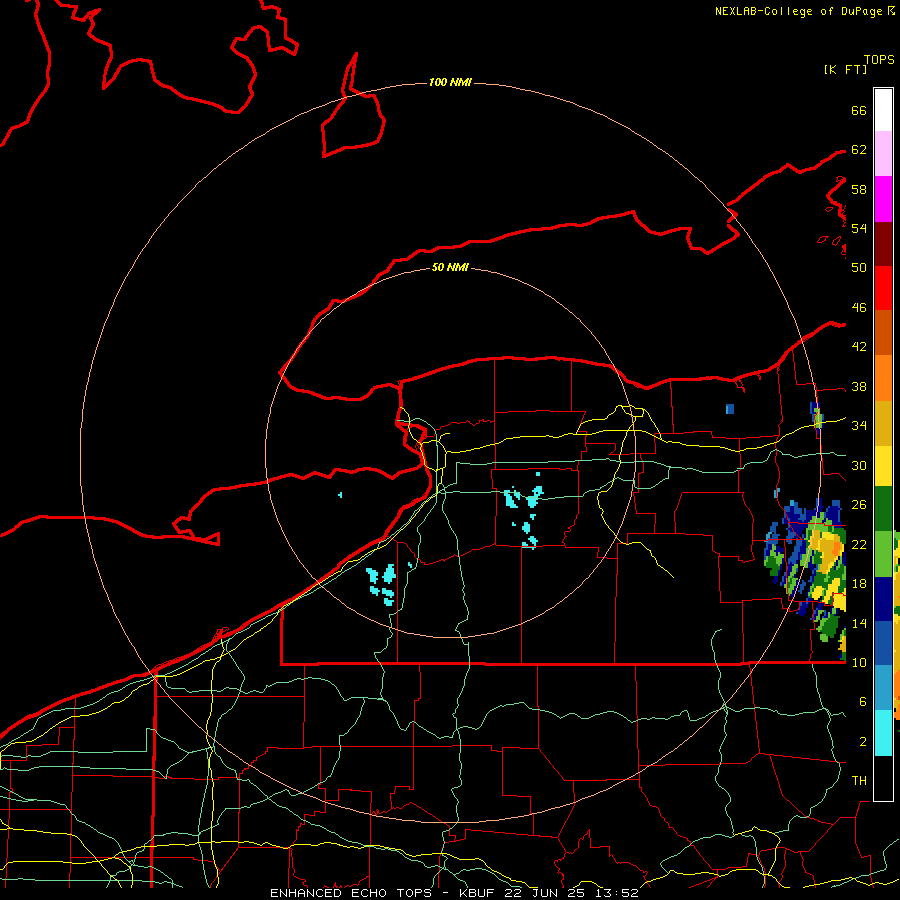Screen dimensions: 900x900
Task: Click the light green color scale segment
Action: (883, 554)
